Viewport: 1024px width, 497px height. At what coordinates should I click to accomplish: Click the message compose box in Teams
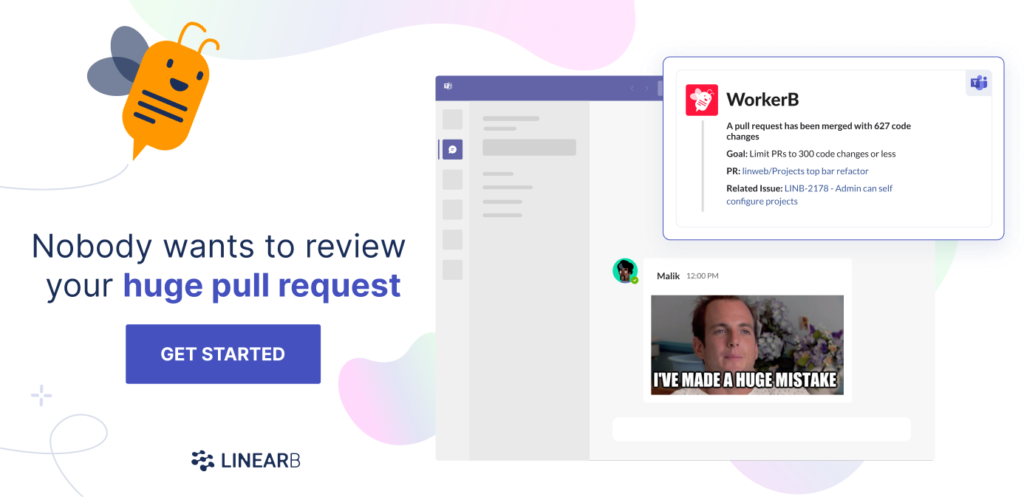point(761,429)
